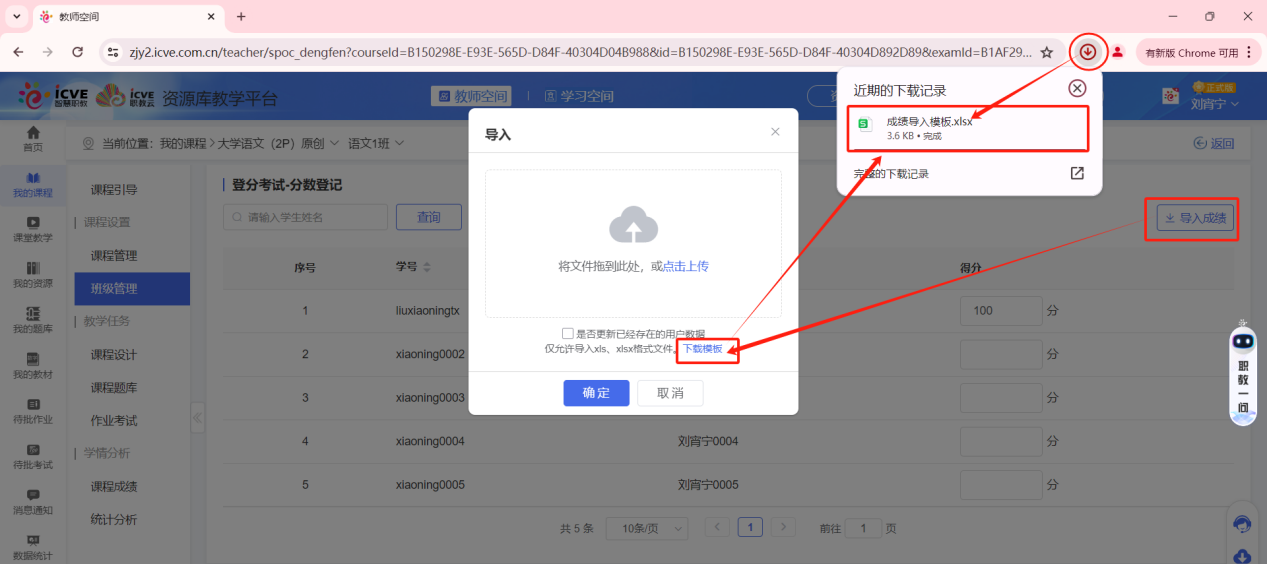Expand the 语文1班 class dropdown

coord(399,143)
